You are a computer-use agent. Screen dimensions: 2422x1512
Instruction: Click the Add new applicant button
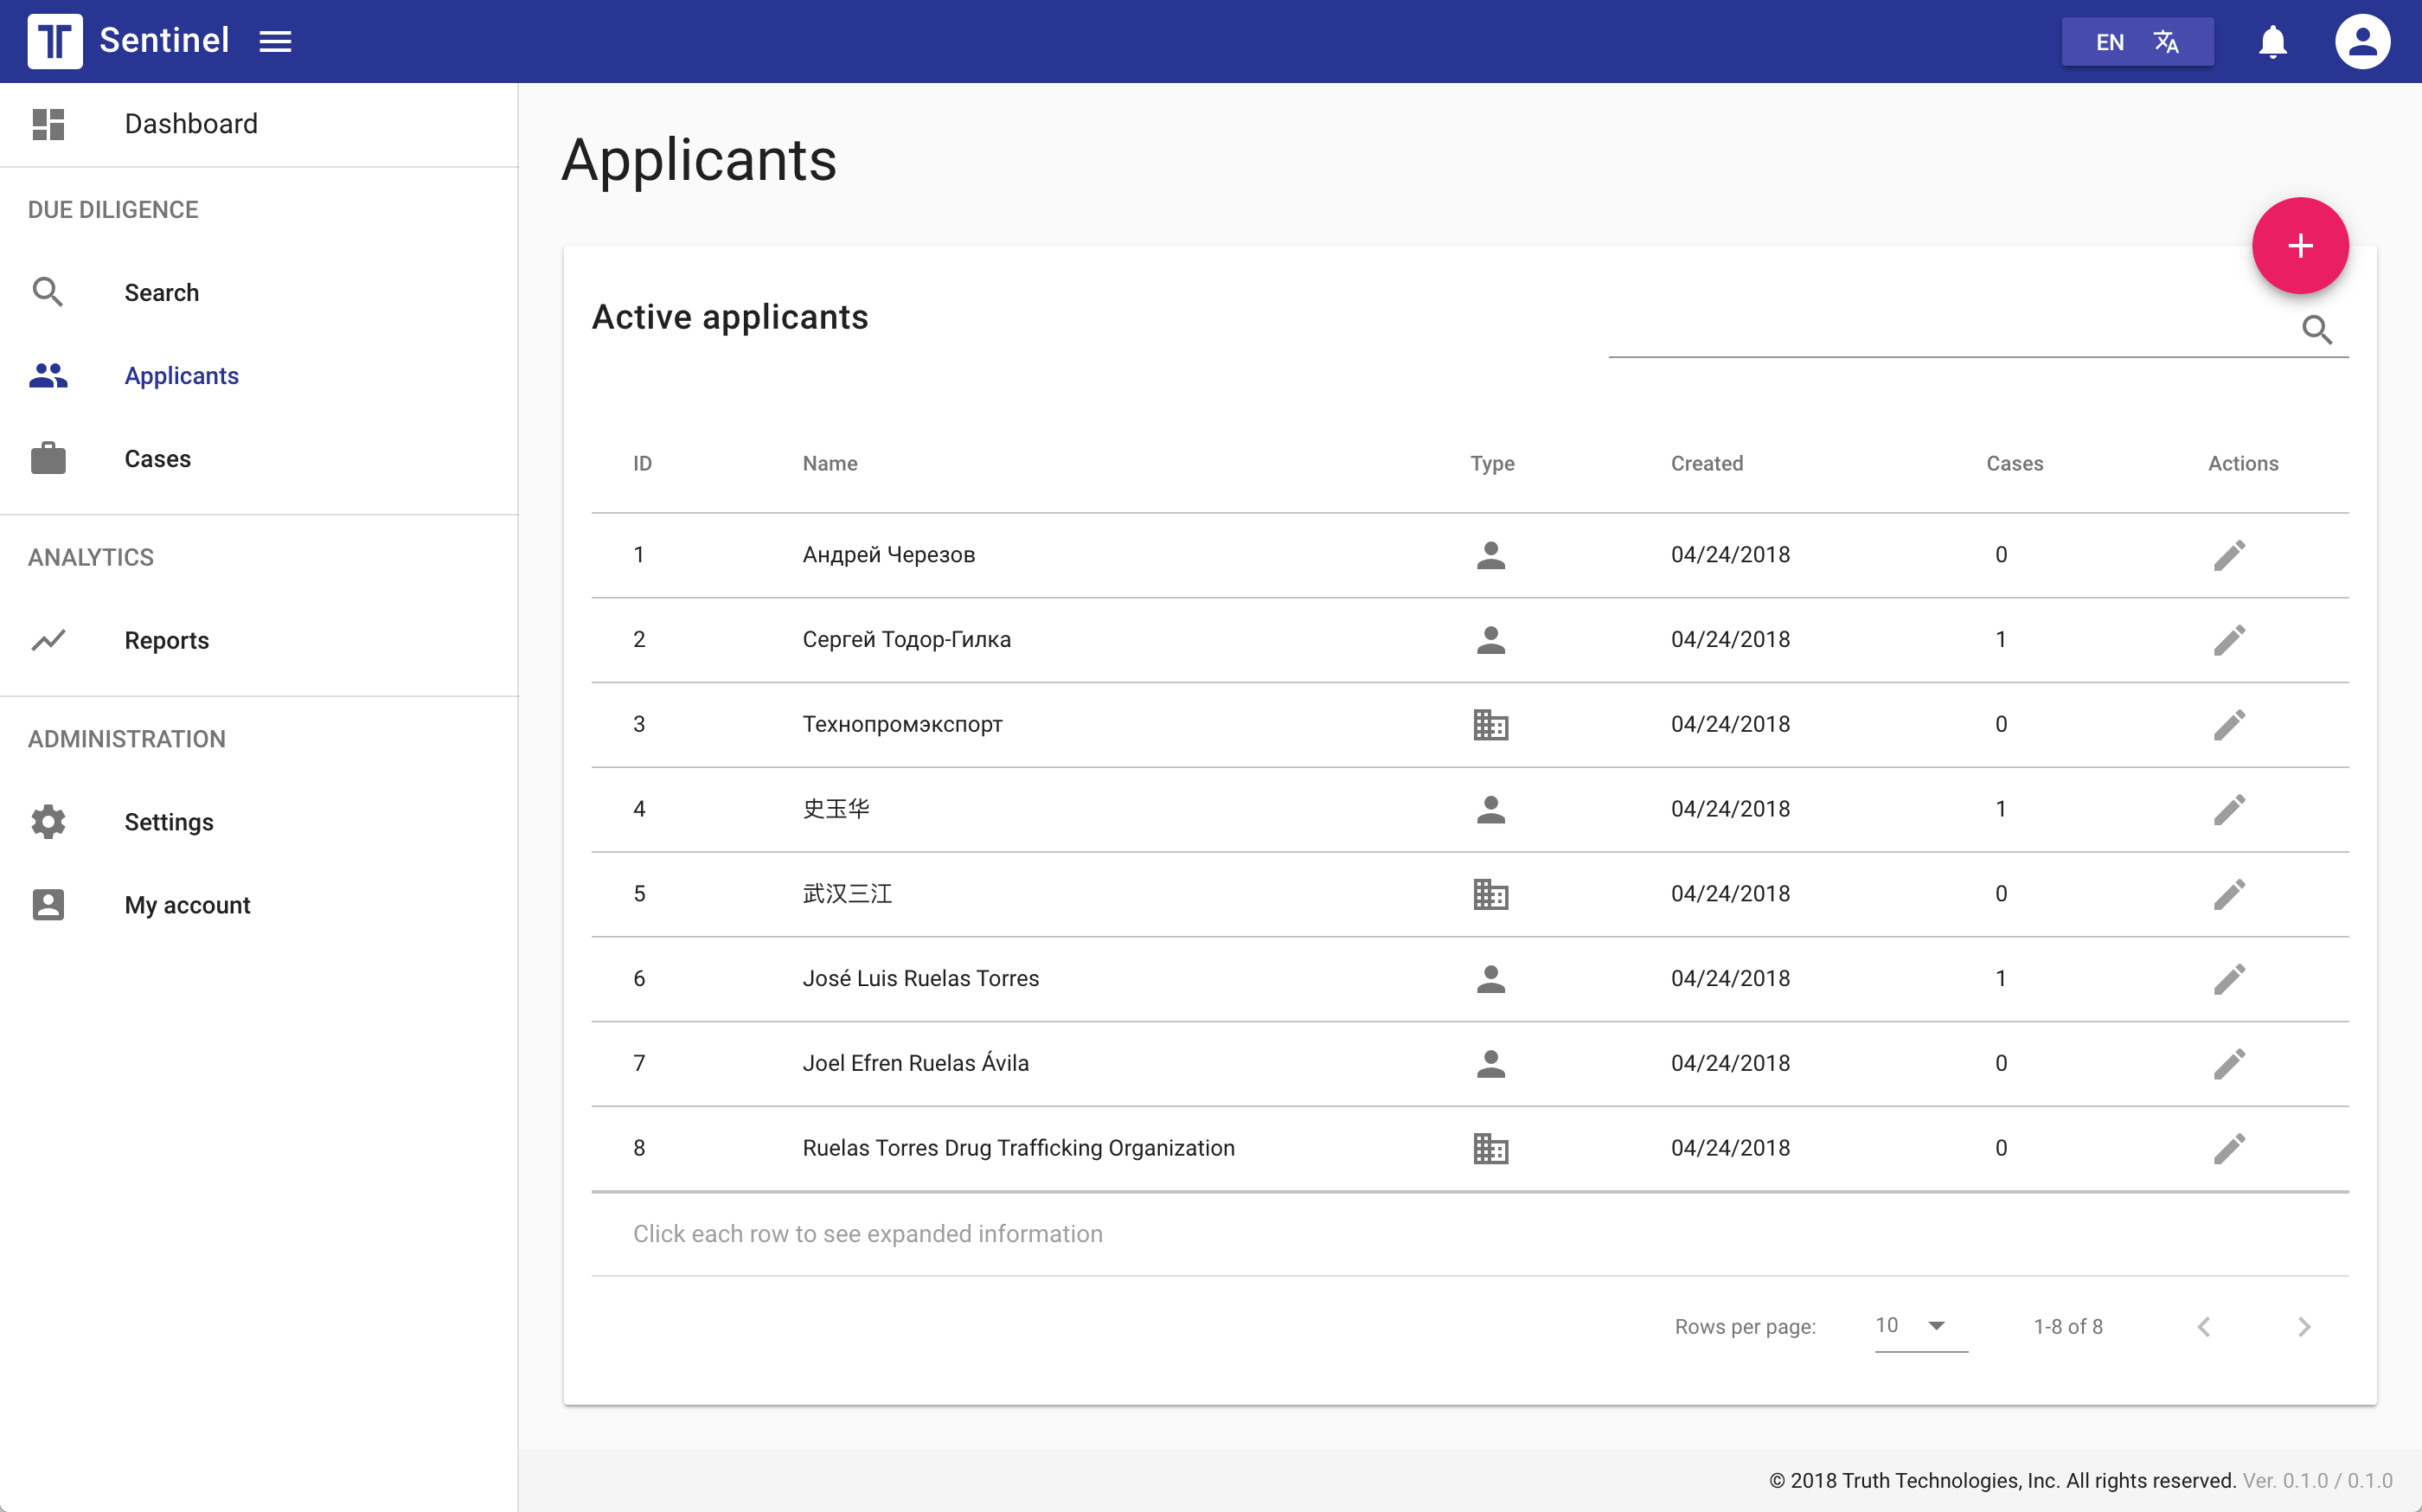(2302, 246)
